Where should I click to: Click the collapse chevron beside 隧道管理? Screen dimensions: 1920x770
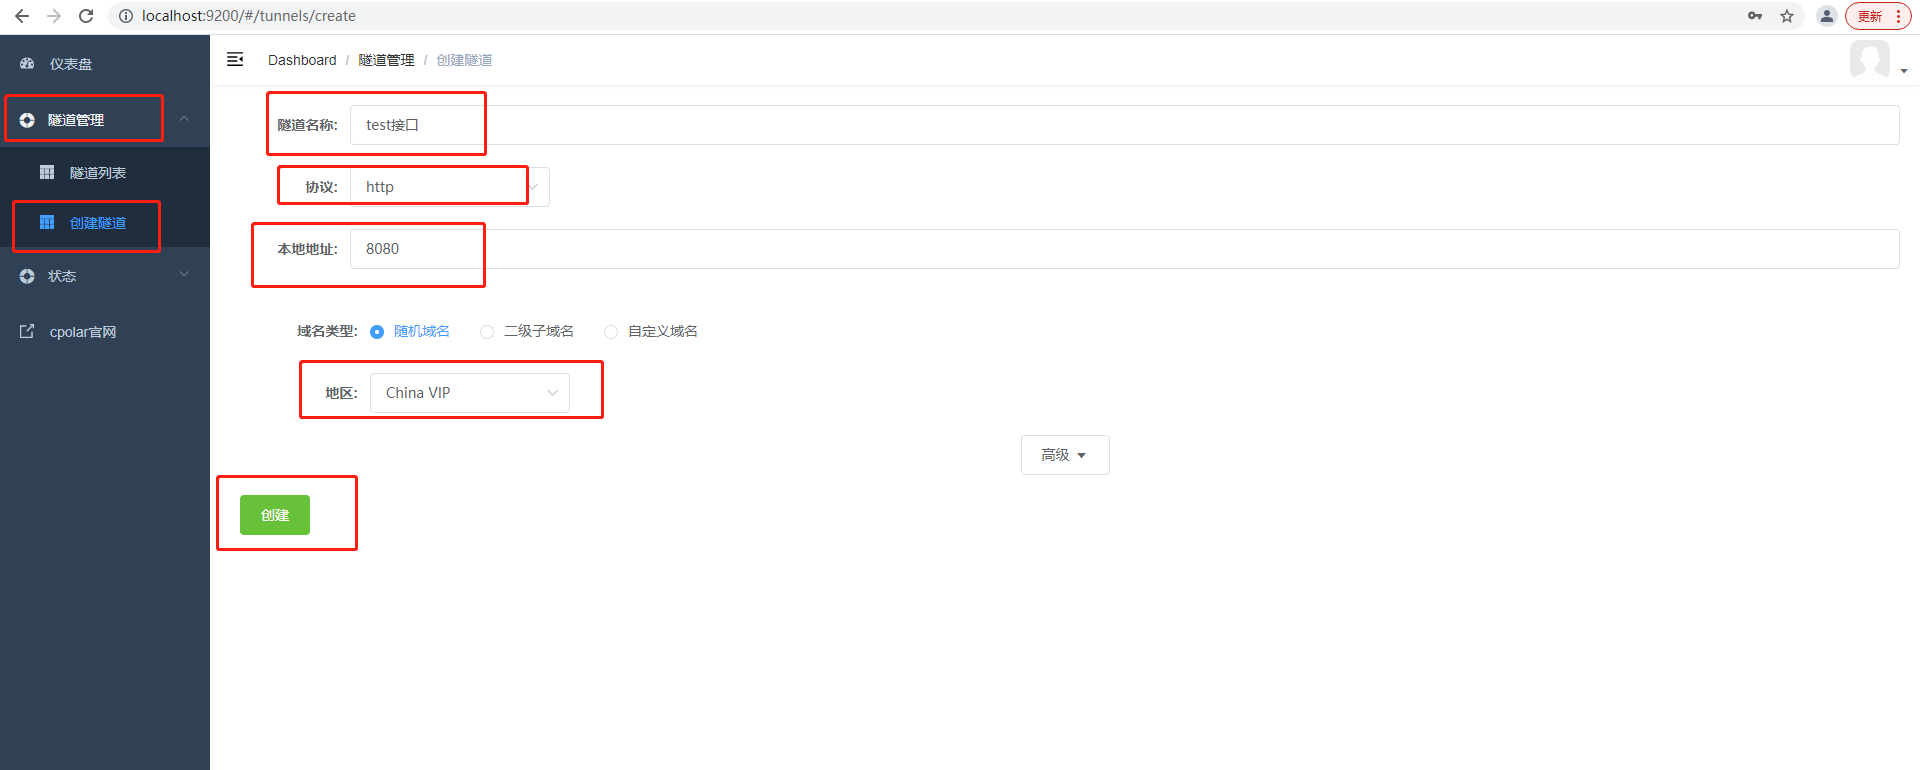(x=184, y=119)
